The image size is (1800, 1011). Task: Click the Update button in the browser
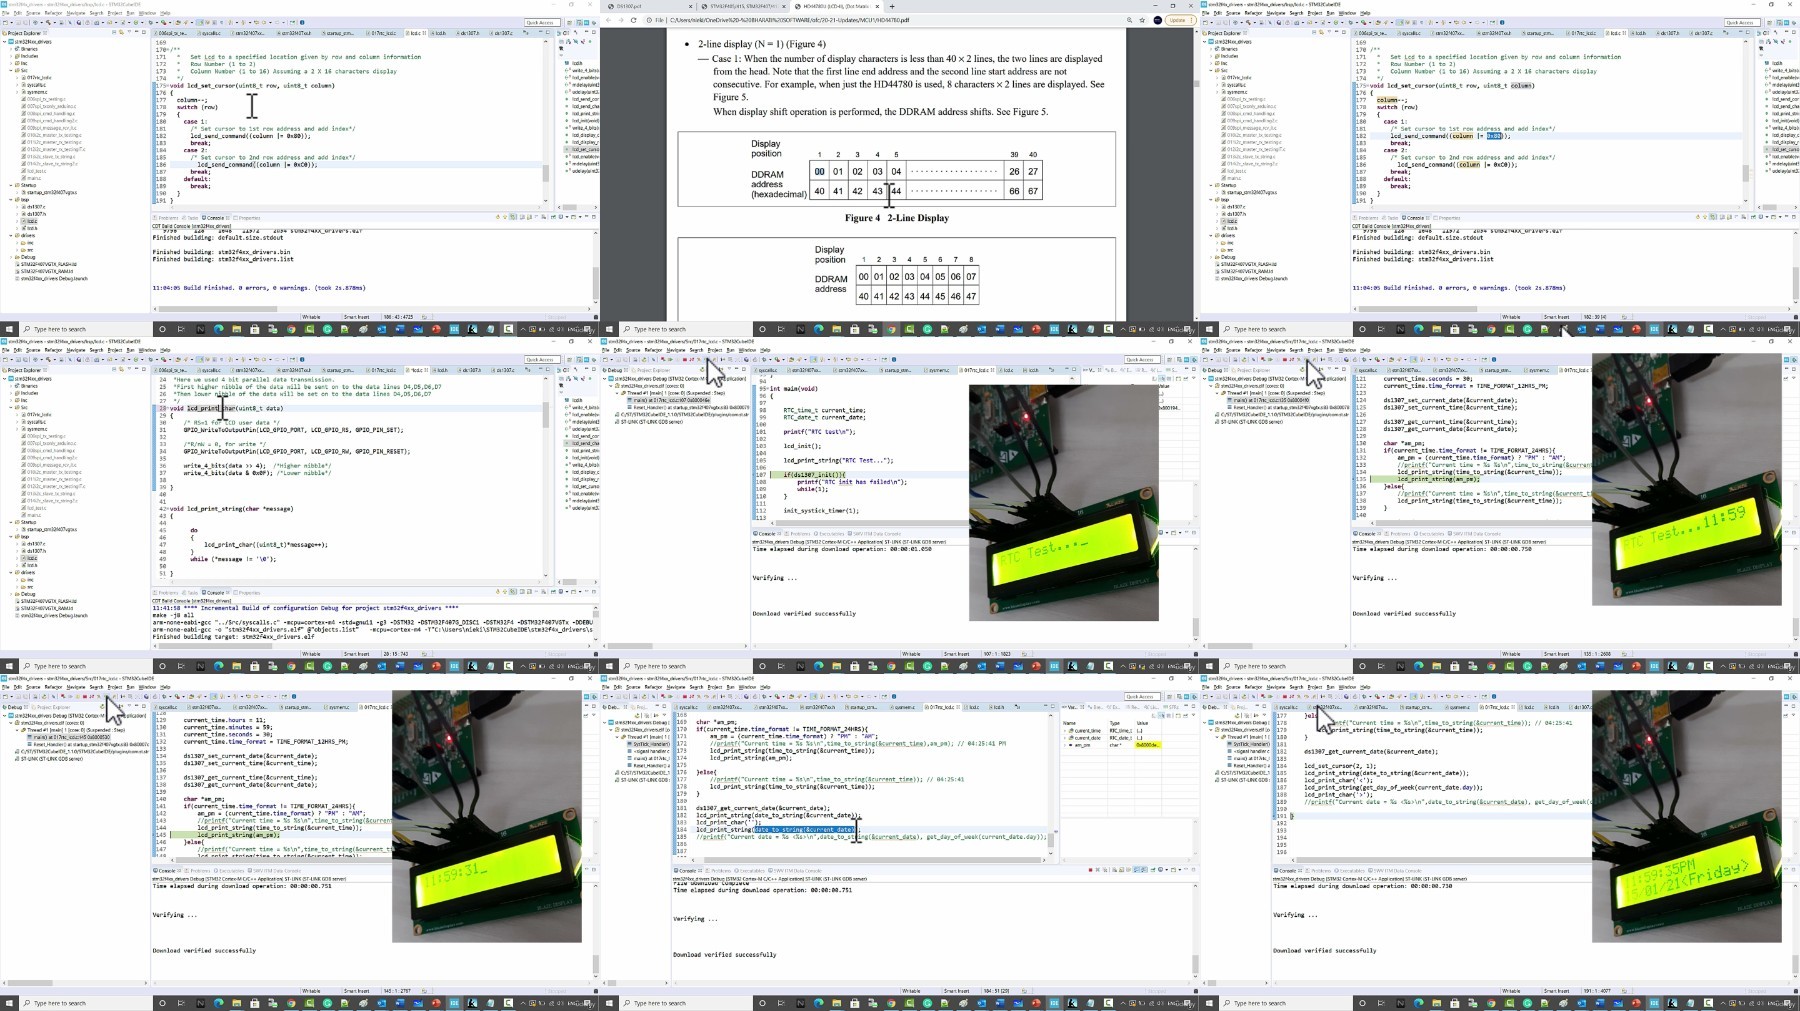pyautogui.click(x=1179, y=20)
